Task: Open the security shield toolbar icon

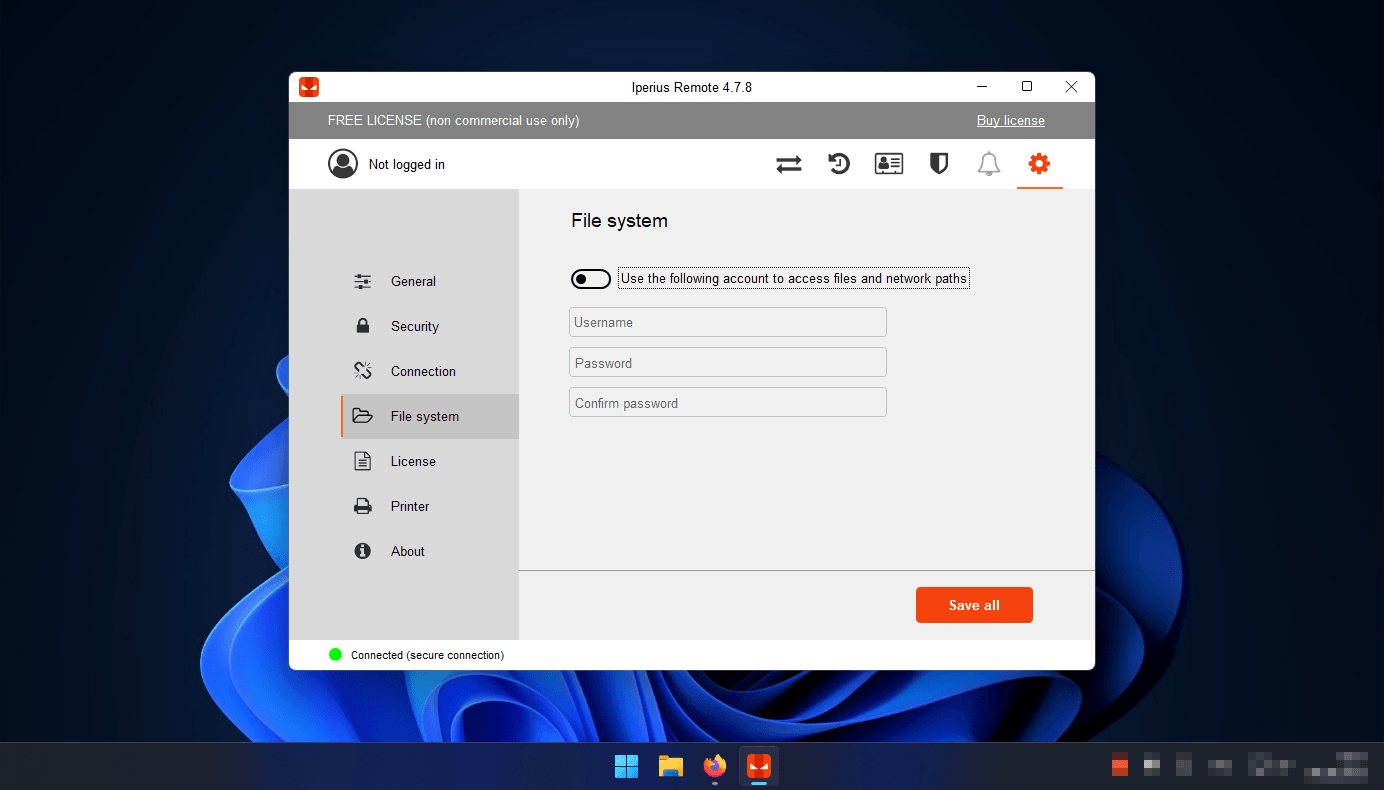Action: [939, 164]
